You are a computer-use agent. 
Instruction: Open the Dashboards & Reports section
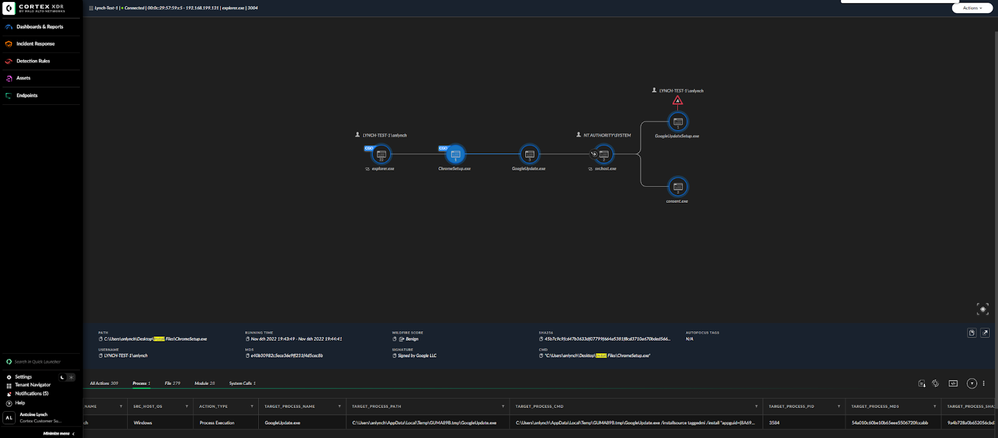click(39, 27)
